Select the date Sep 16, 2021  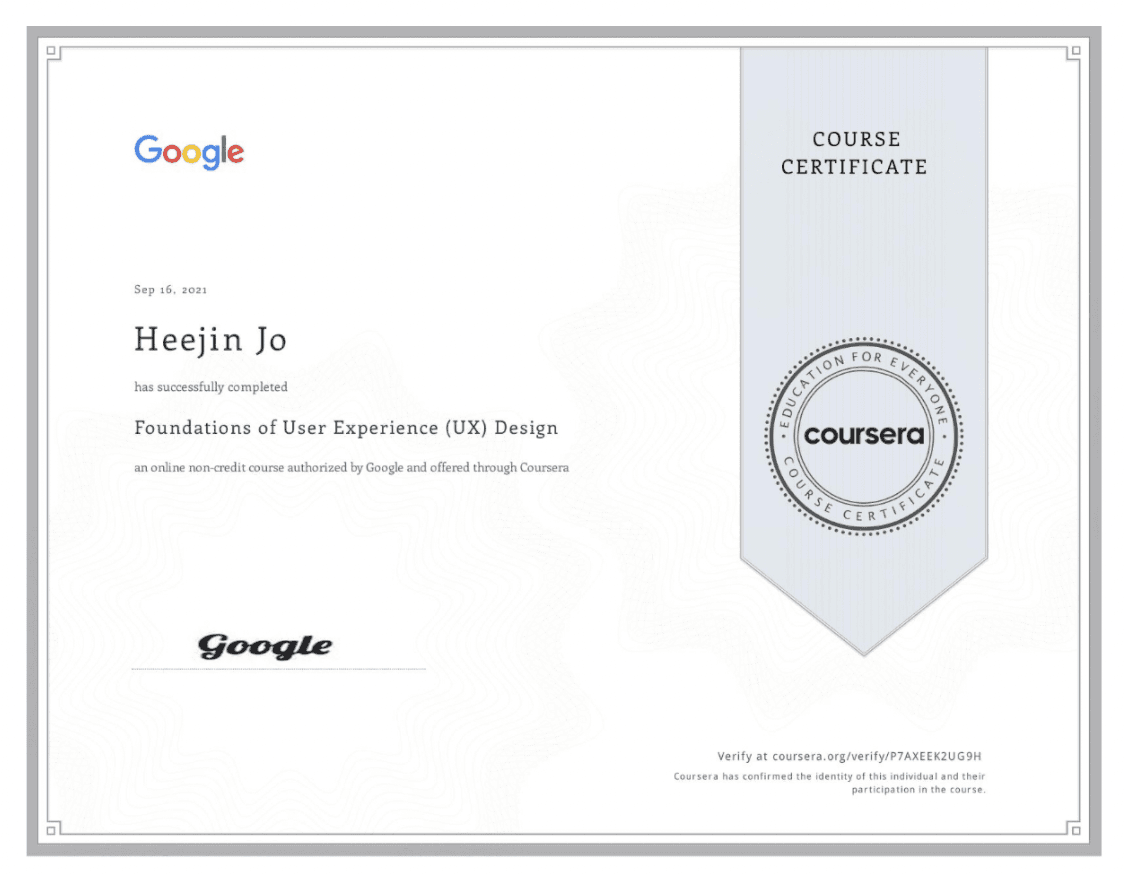(x=171, y=289)
